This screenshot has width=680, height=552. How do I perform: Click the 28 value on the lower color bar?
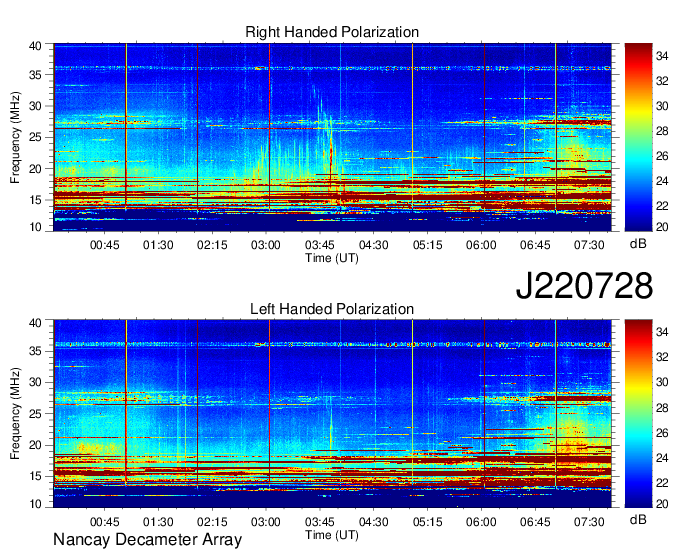[x=662, y=407]
